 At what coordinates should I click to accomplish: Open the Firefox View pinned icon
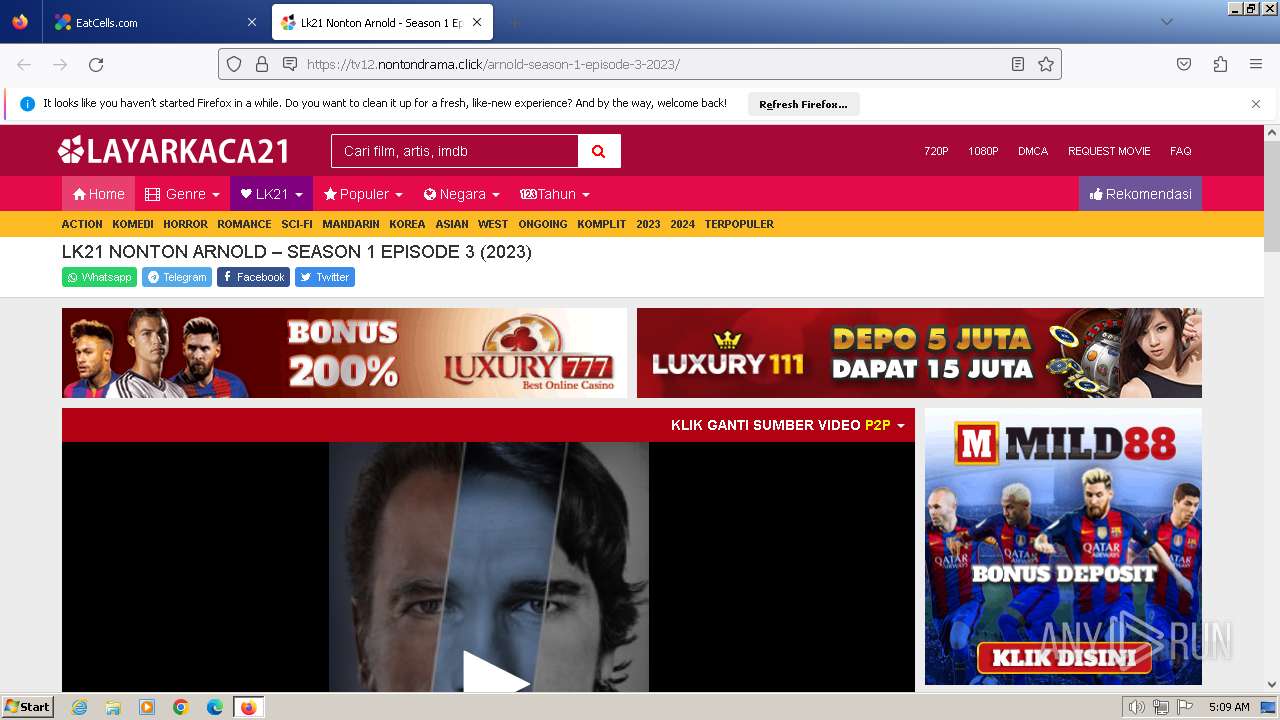pyautogui.click(x=20, y=22)
